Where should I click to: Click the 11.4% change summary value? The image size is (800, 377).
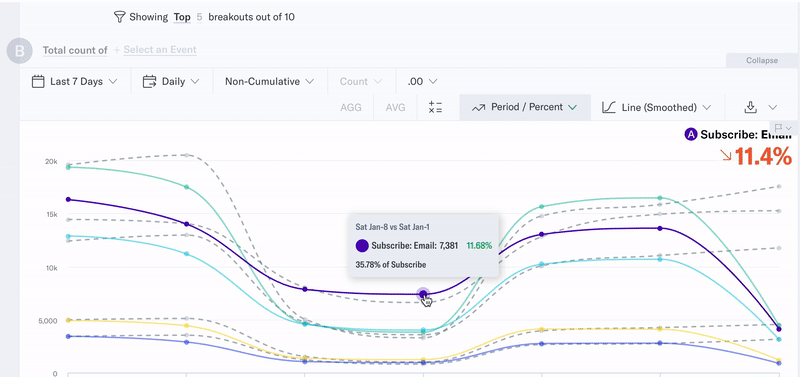(x=763, y=158)
